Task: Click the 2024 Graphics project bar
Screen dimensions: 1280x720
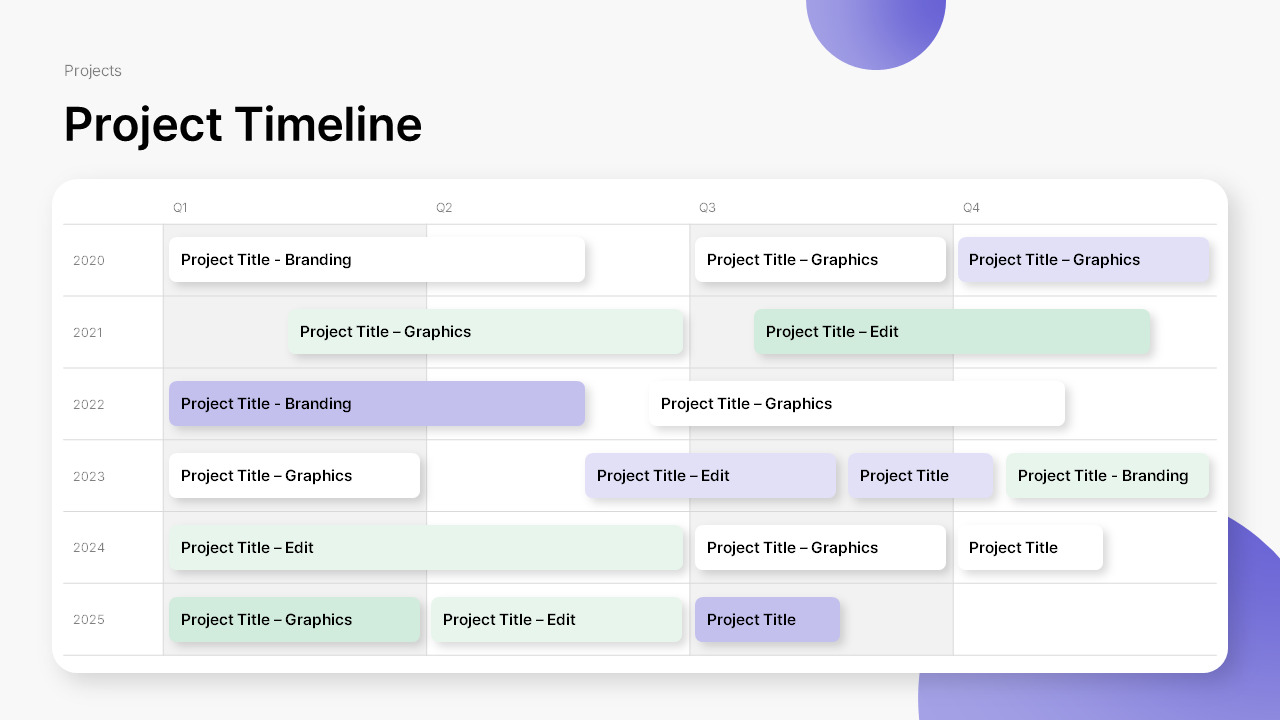Action: 820,548
